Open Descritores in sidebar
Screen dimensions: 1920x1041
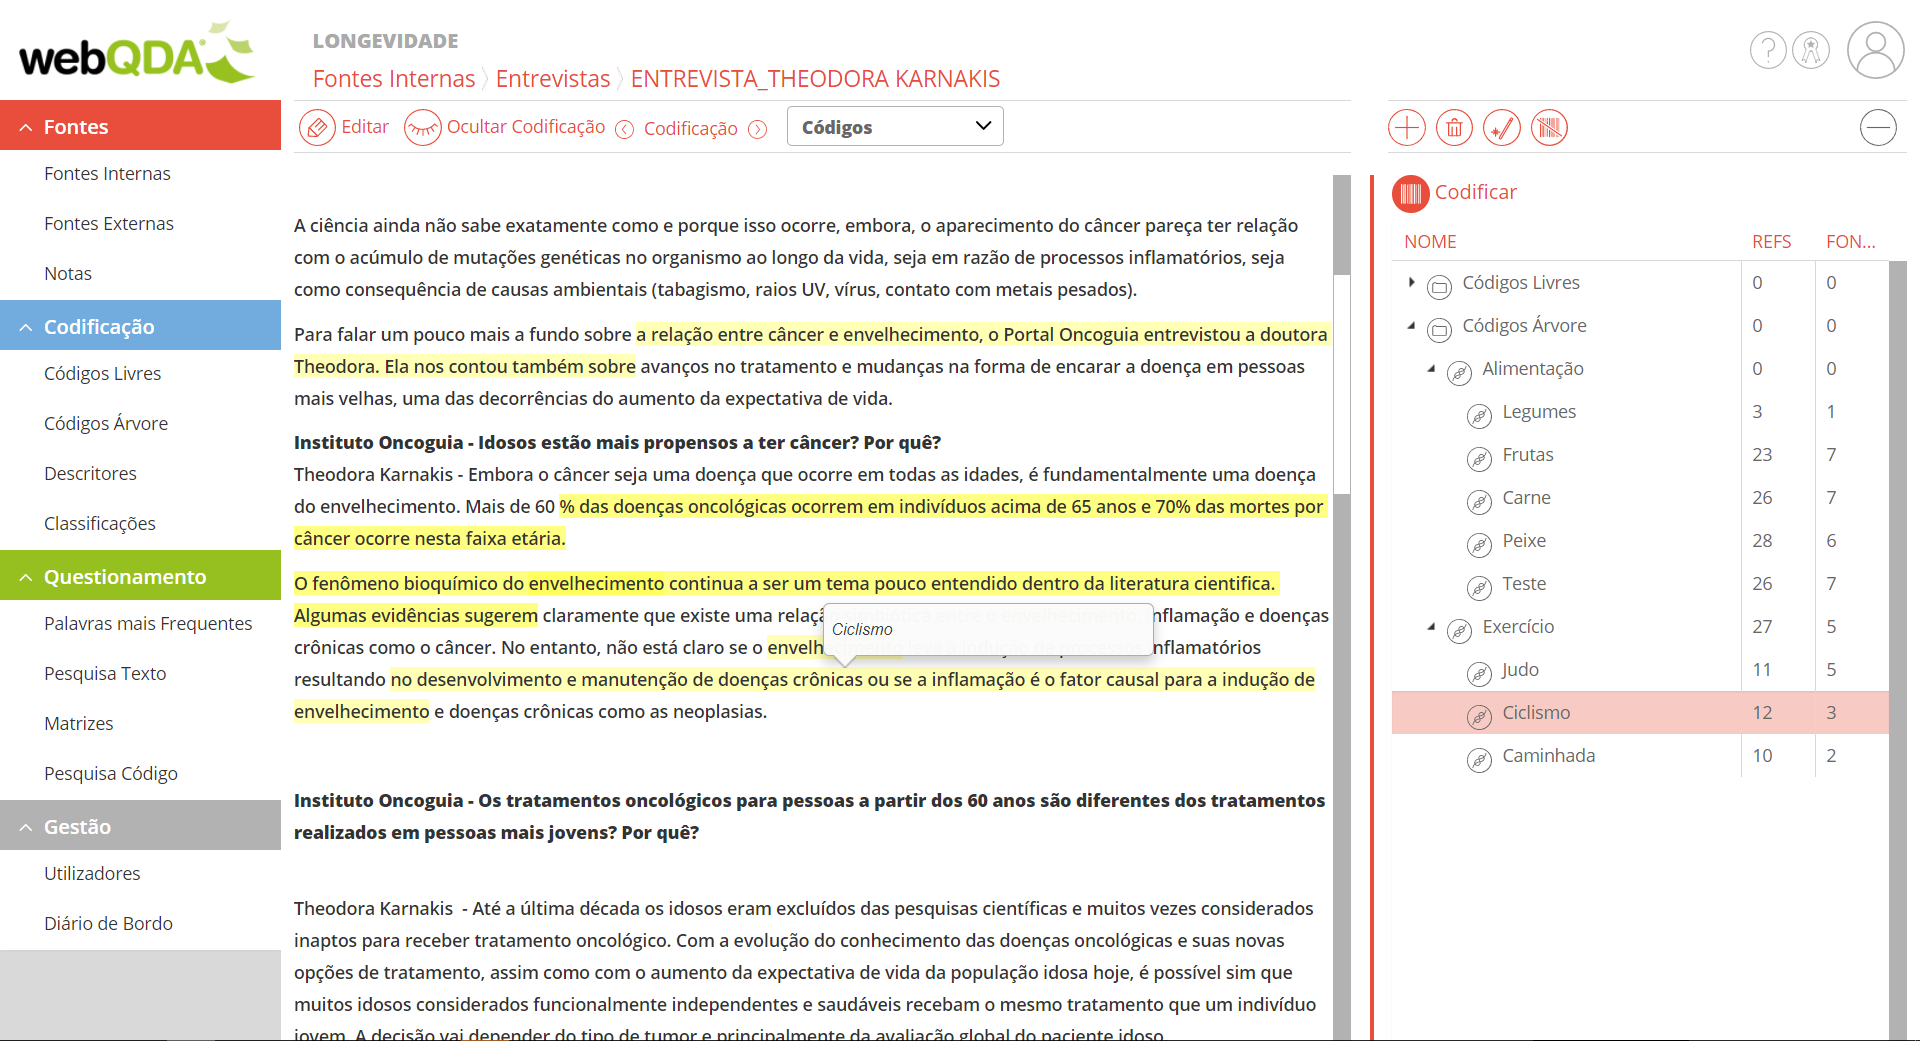pyautogui.click(x=90, y=474)
